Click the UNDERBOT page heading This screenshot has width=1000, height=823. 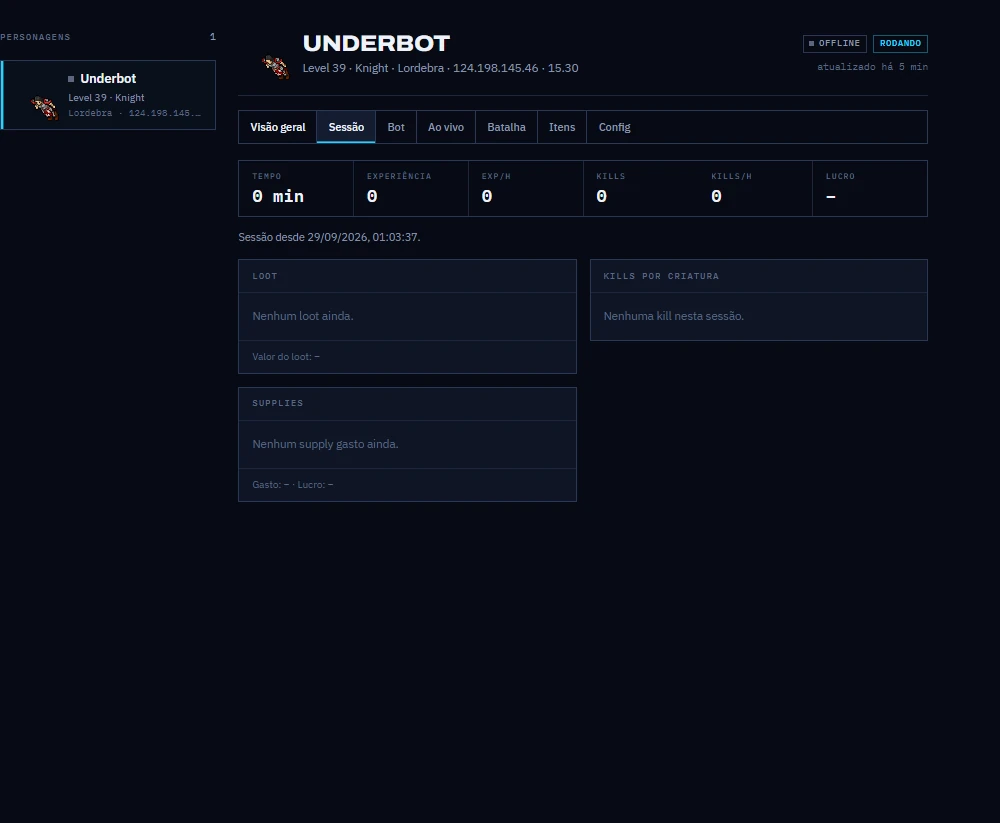coord(376,43)
